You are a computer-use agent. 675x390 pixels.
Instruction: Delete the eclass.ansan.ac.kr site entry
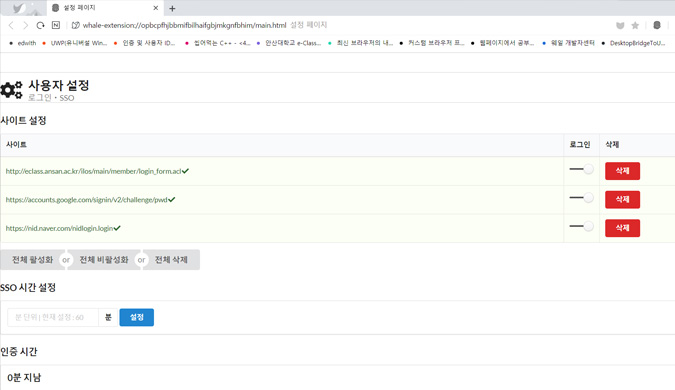click(622, 171)
